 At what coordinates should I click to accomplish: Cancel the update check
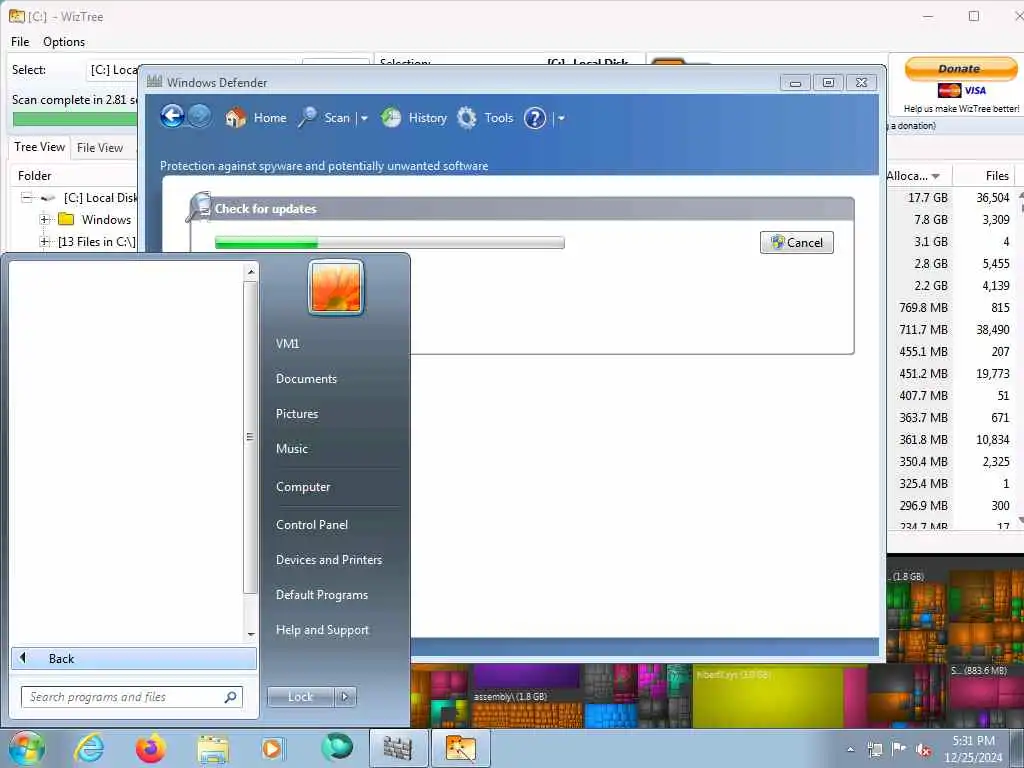point(797,242)
